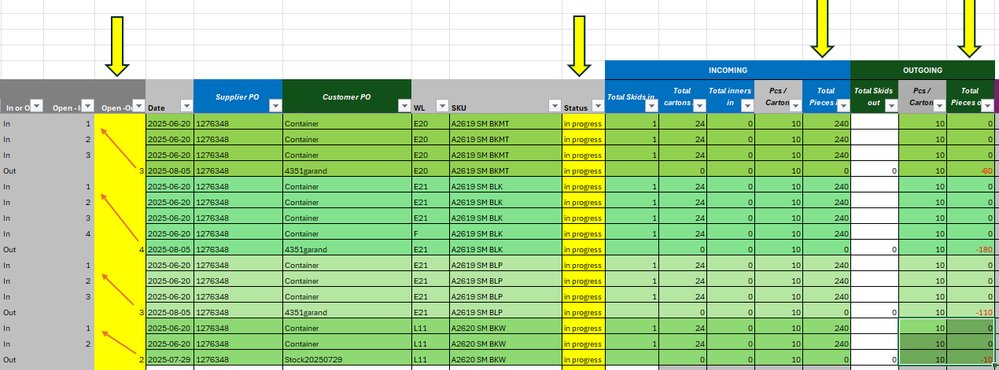Open the Total inners in filter dropdown
Screen dimensions: 999x370
pyautogui.click(x=747, y=106)
